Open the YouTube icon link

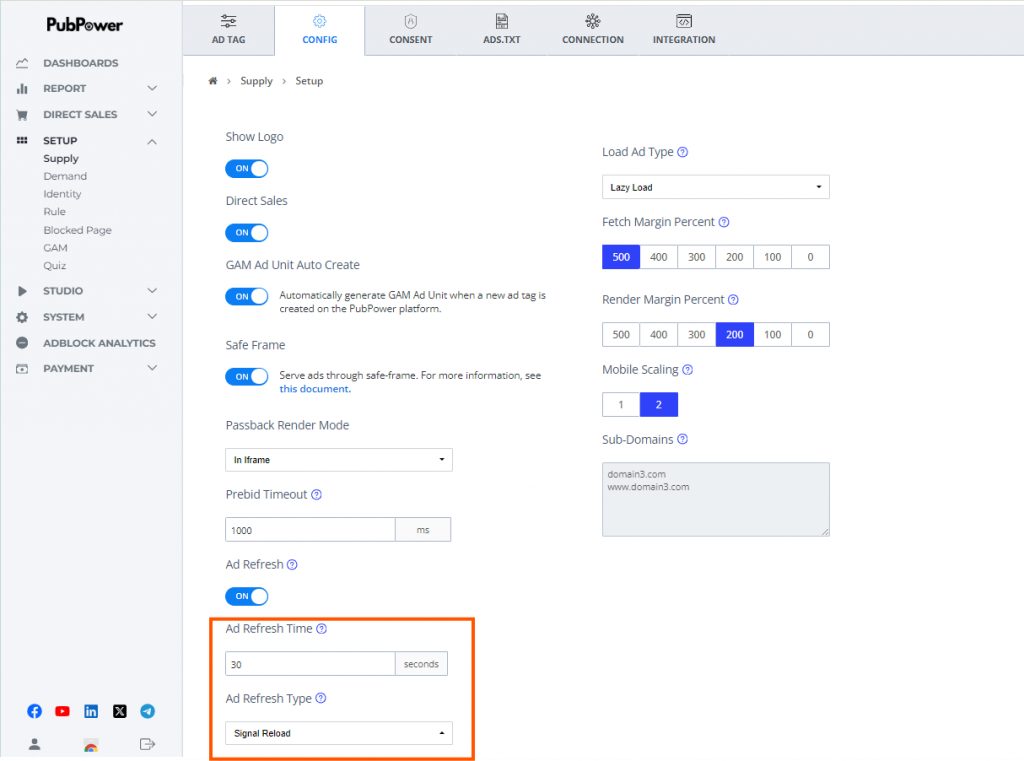[63, 711]
